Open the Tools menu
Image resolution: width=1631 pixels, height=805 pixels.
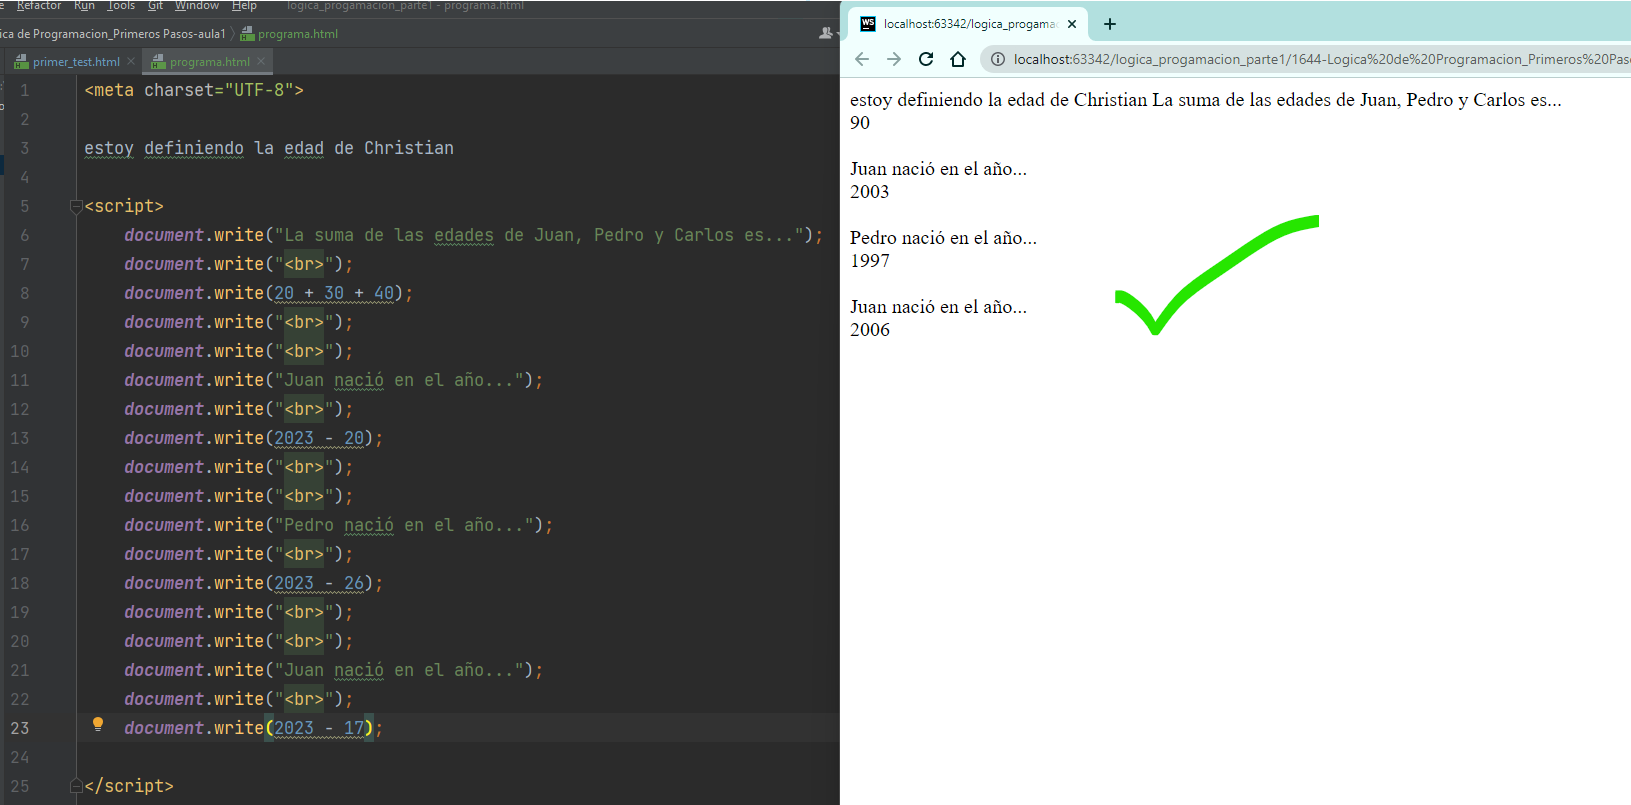click(121, 6)
